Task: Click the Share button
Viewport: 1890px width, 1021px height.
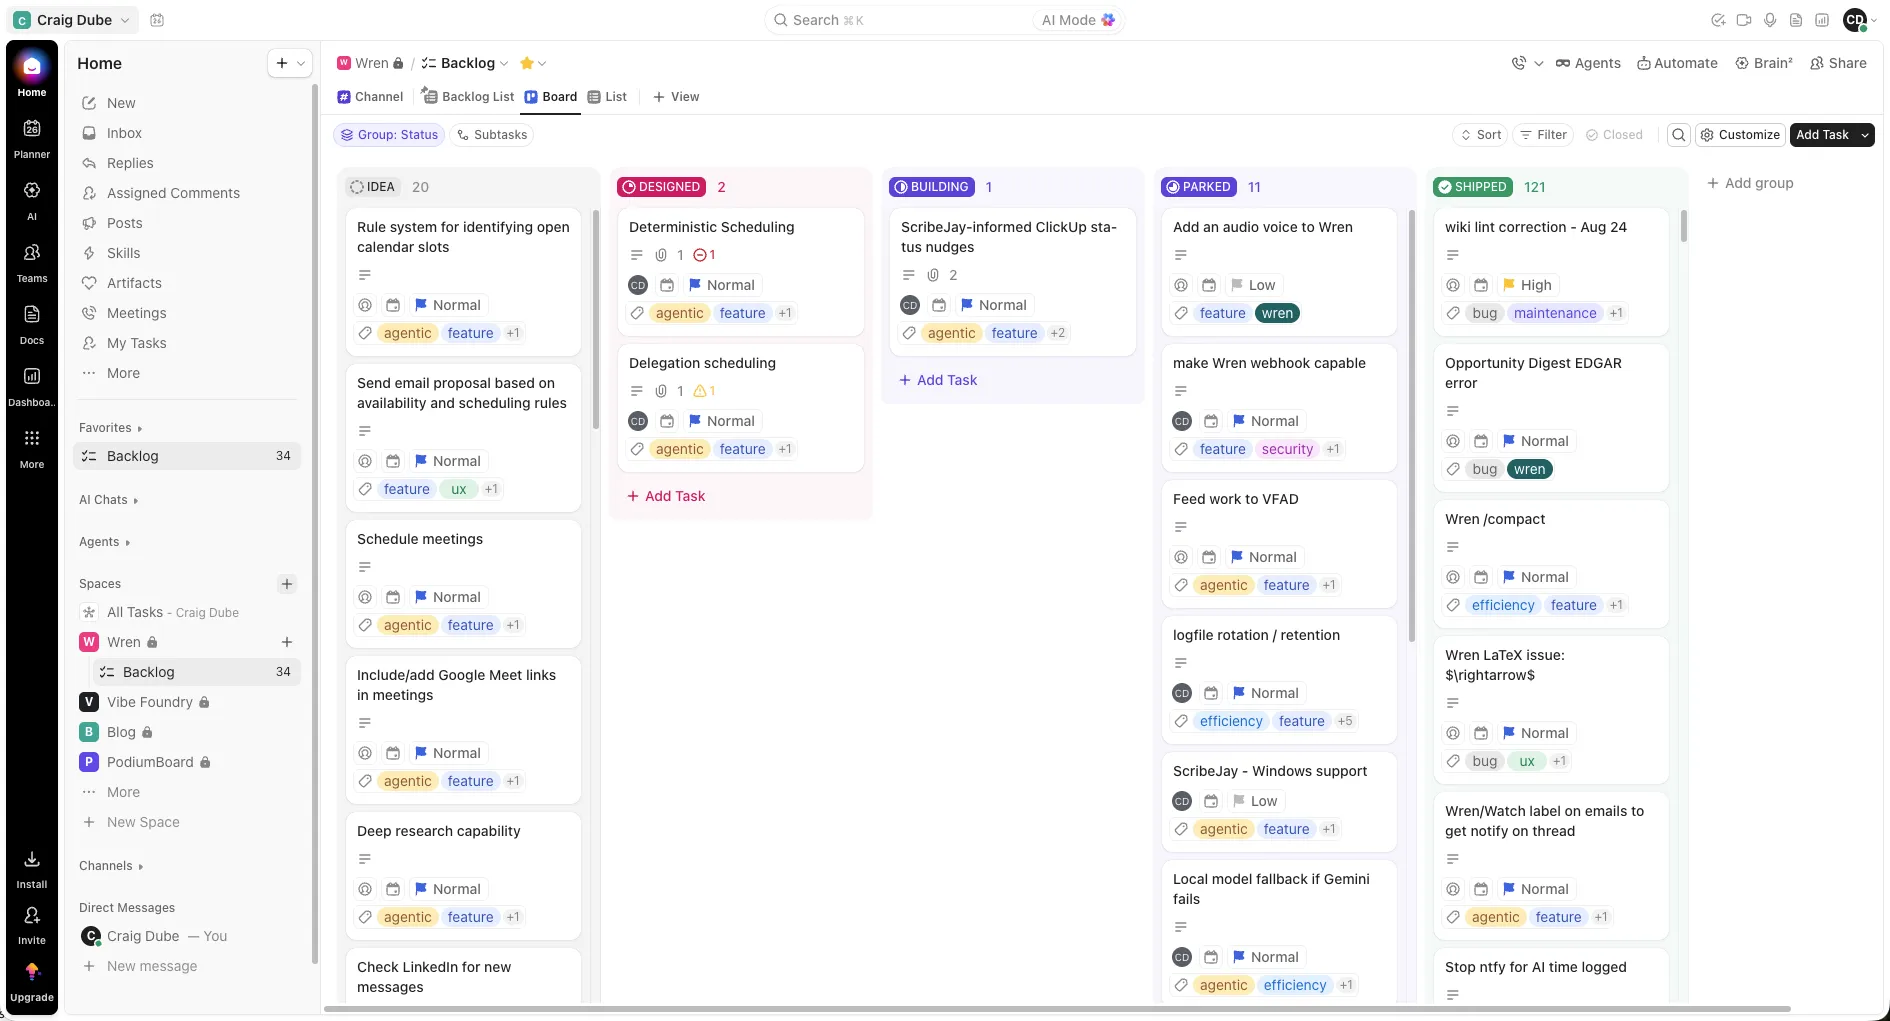Action: (1838, 63)
